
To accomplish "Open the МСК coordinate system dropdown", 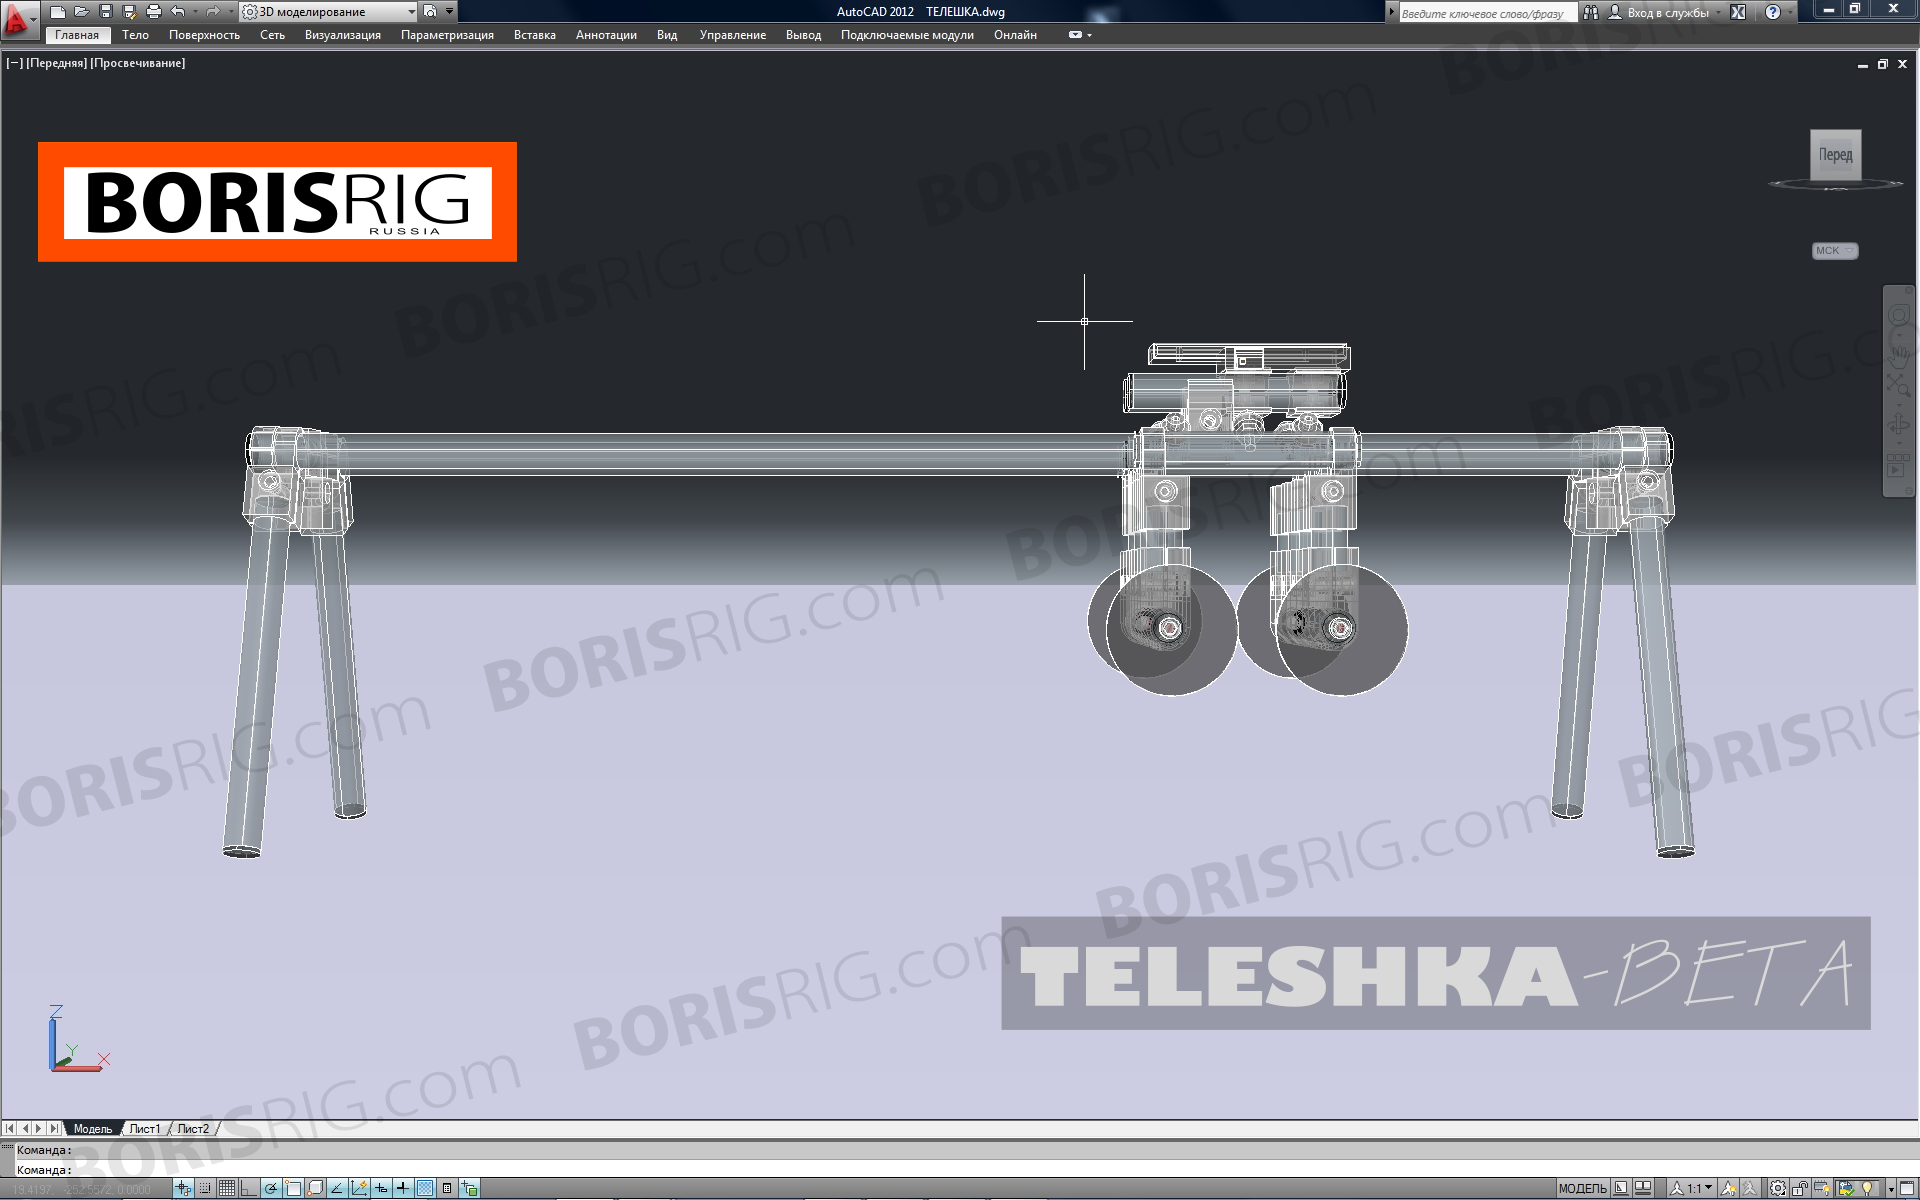I will coord(1835,251).
